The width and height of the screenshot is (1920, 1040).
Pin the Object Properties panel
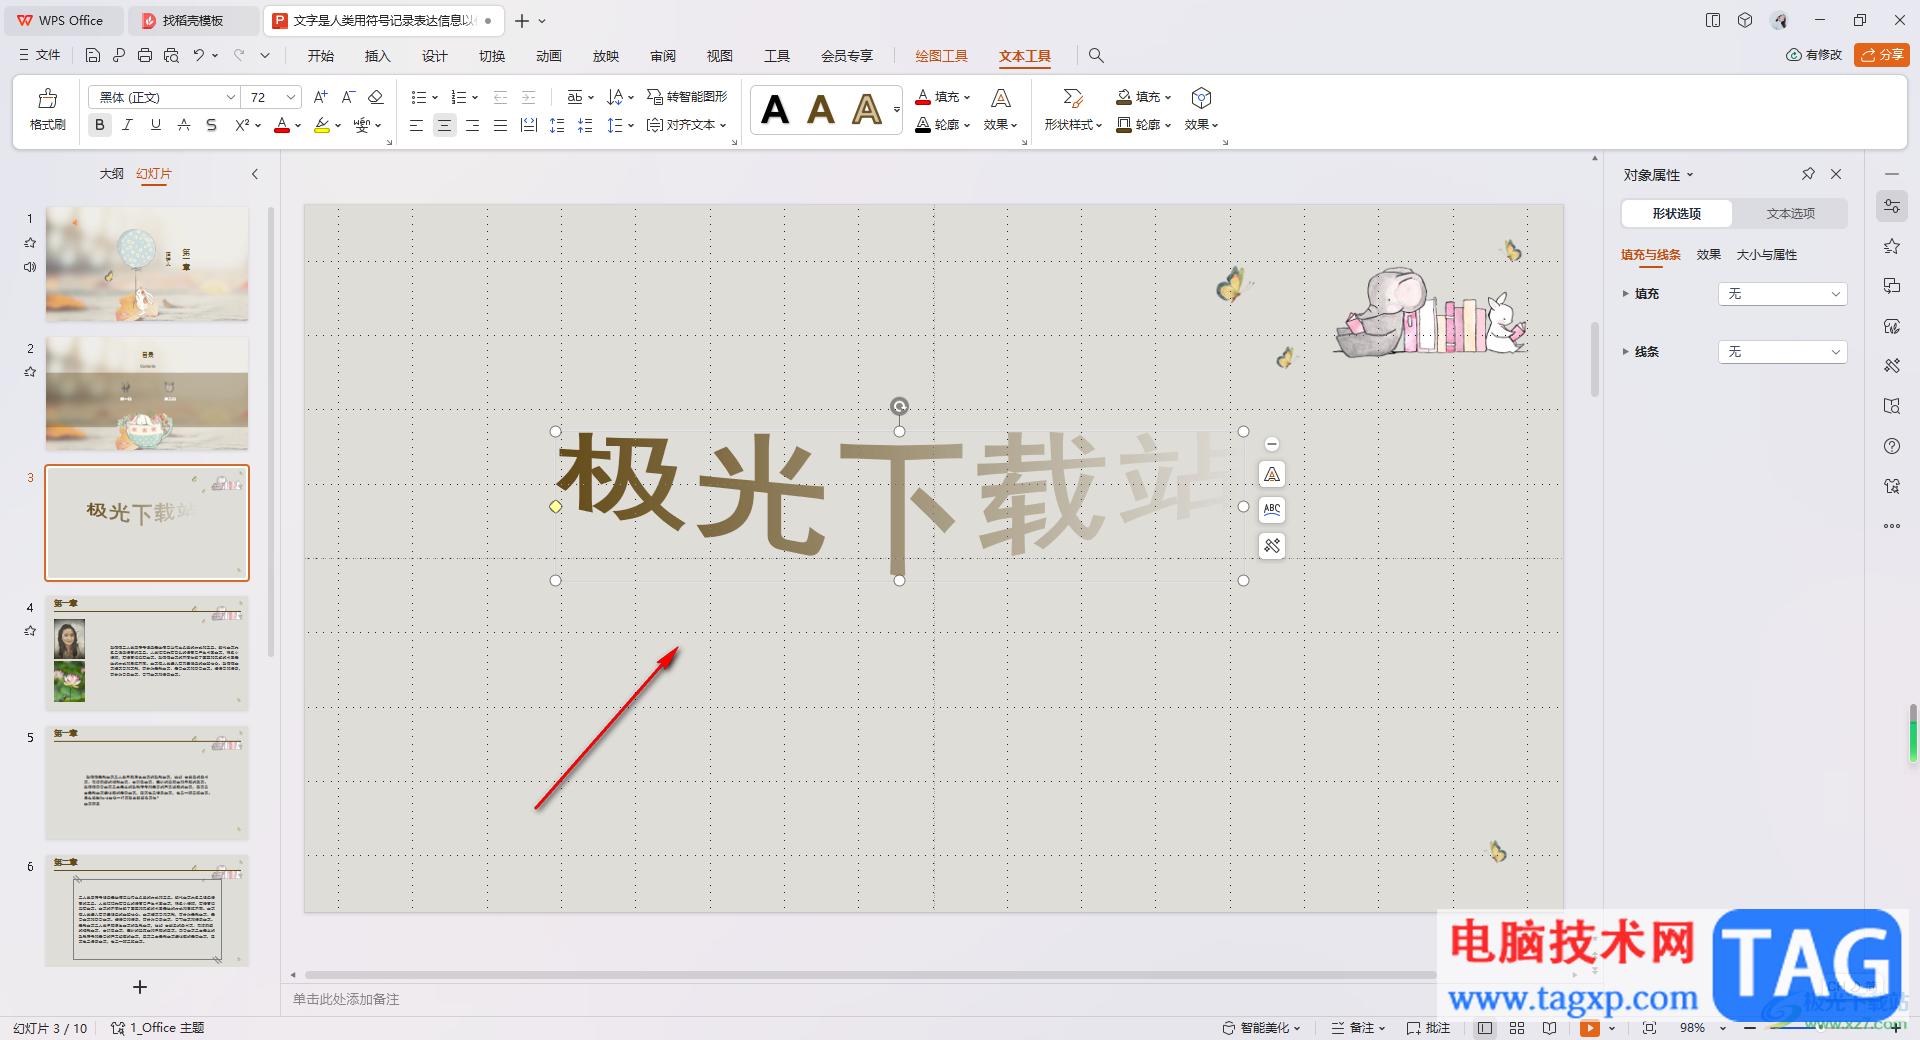pyautogui.click(x=1808, y=174)
